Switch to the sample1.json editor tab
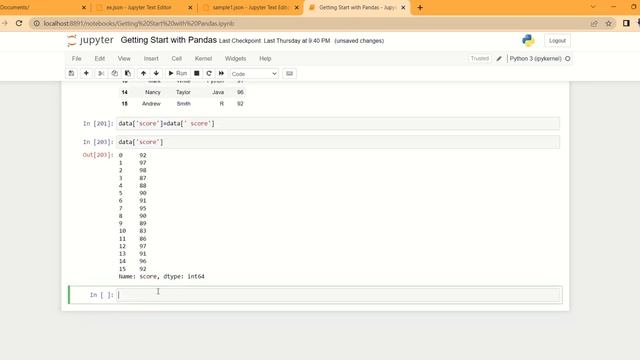 [x=250, y=7]
